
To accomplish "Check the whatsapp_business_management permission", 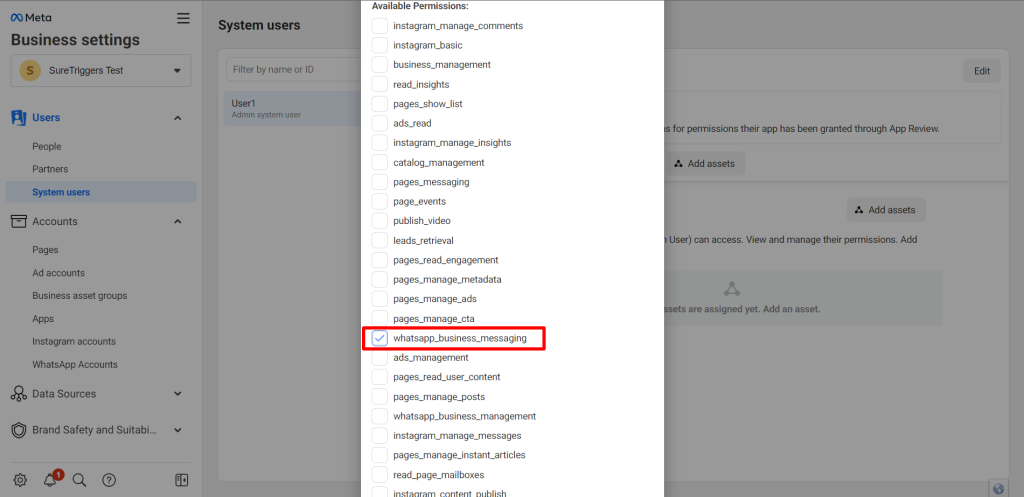I will coord(380,416).
